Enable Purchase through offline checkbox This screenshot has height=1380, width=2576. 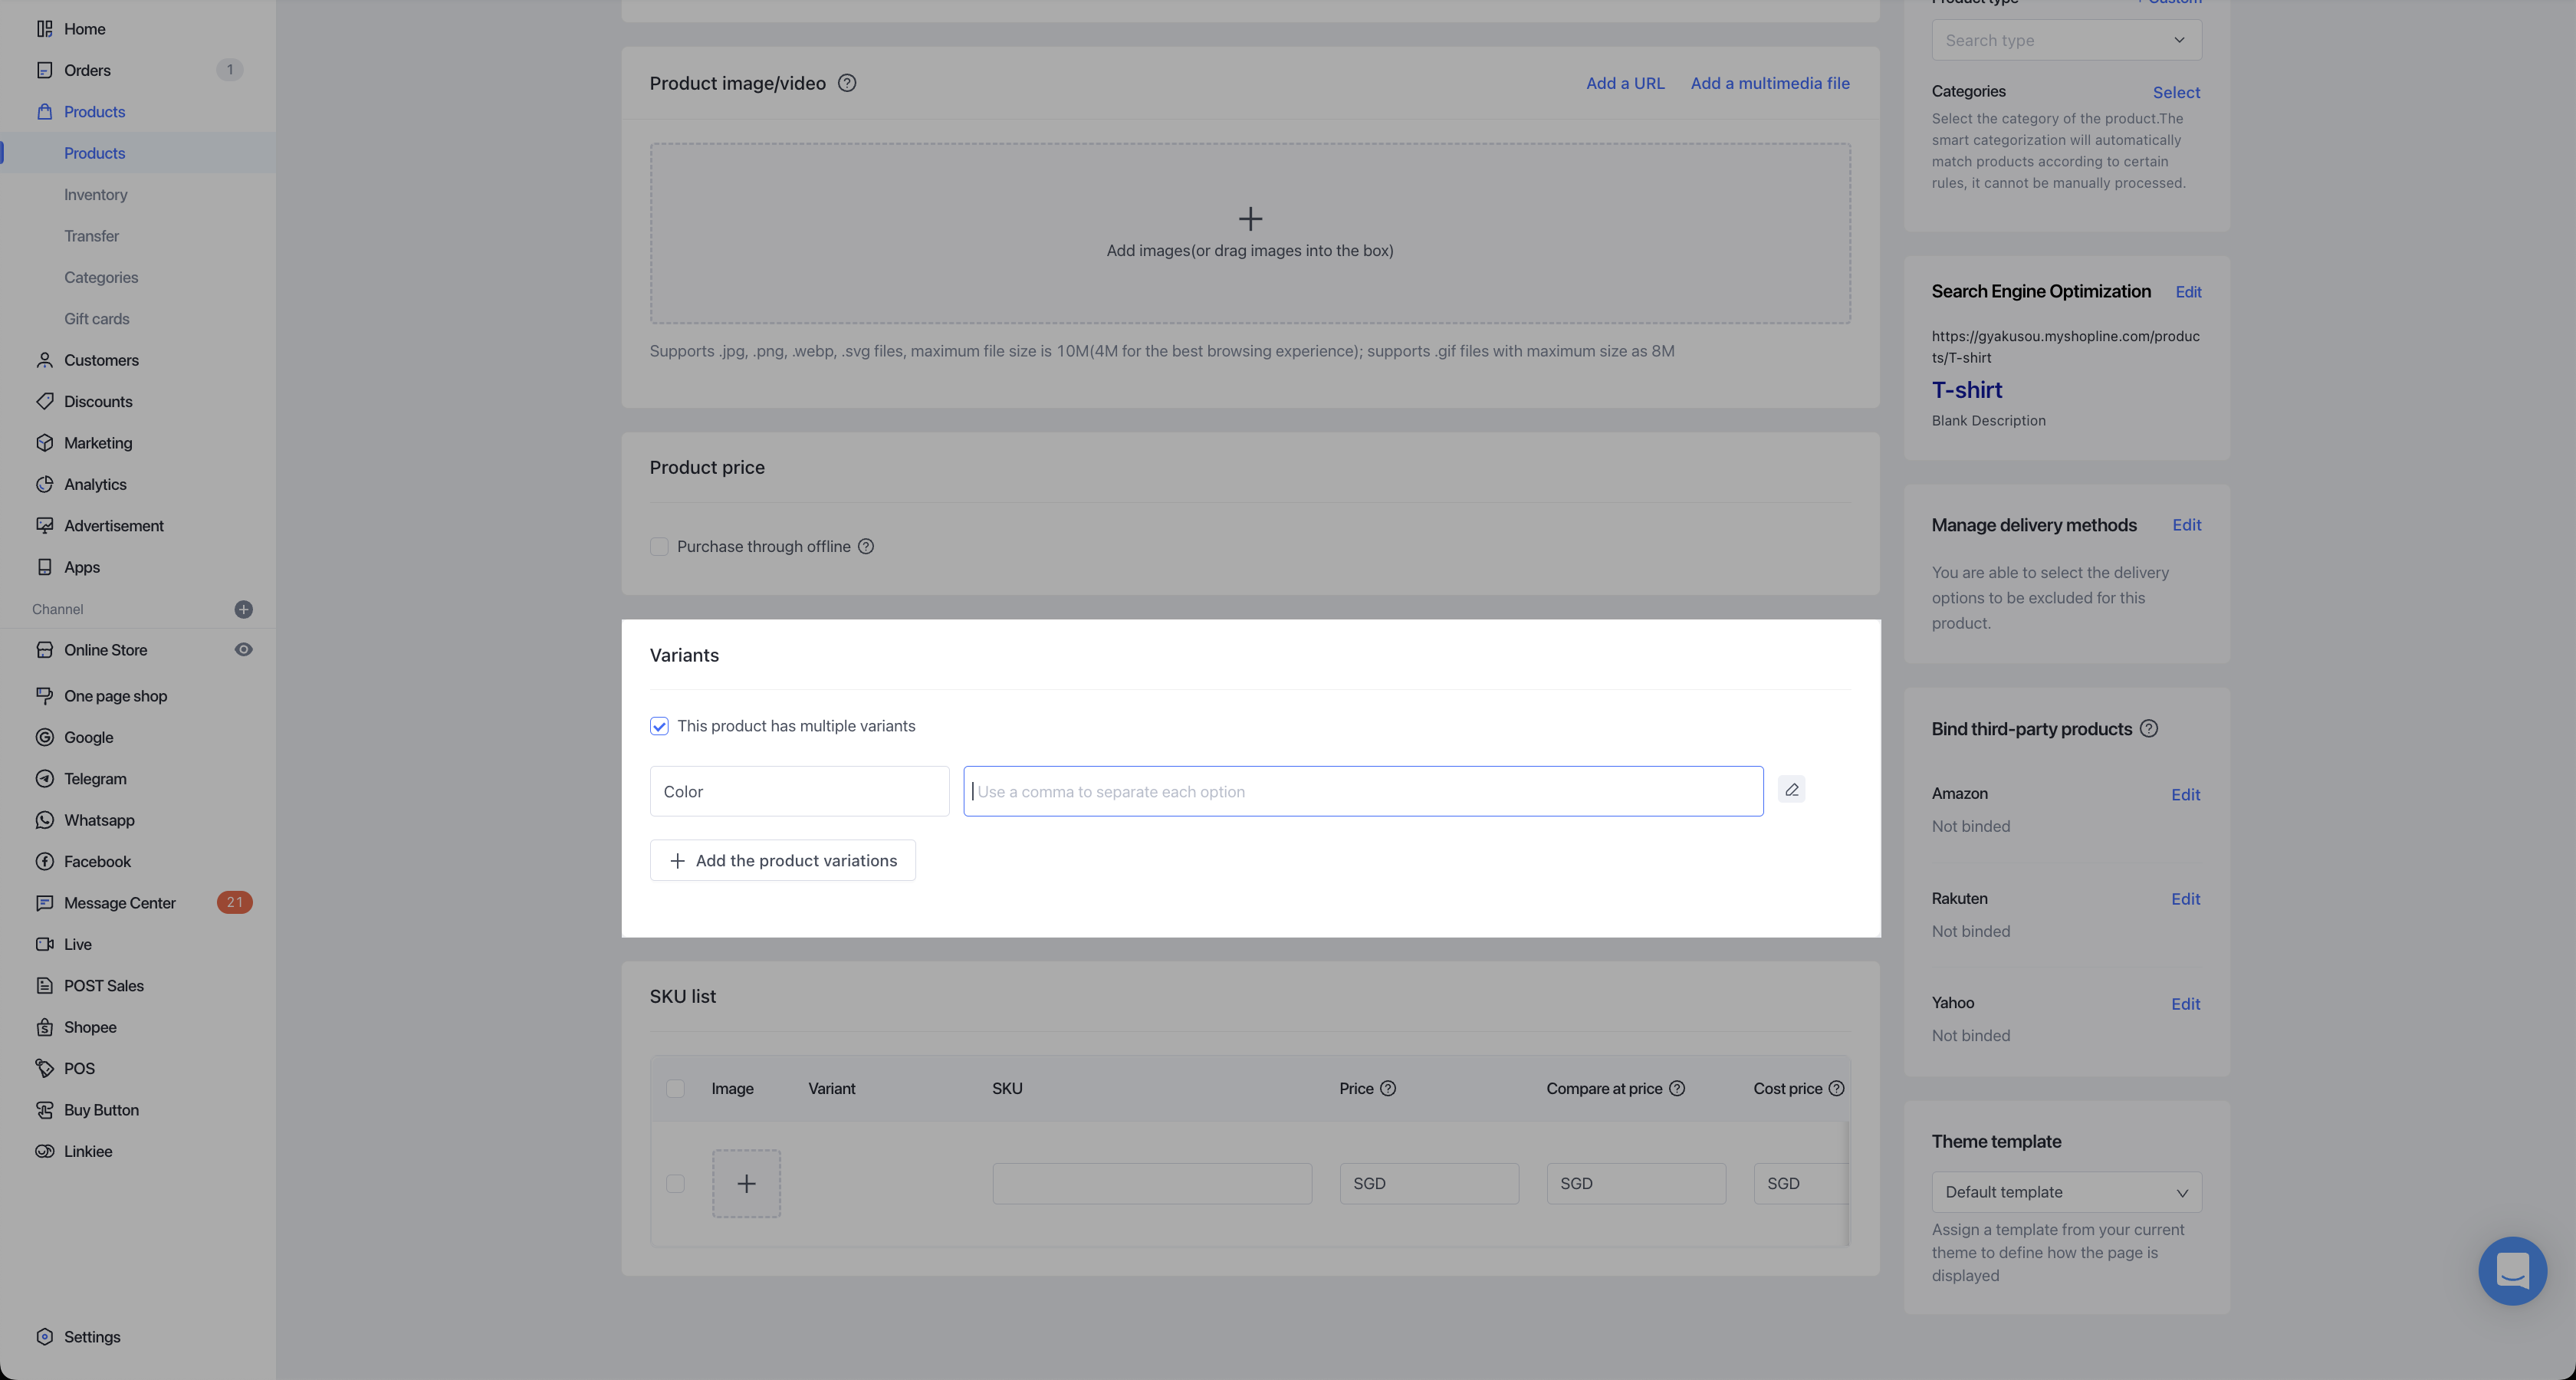(x=659, y=547)
